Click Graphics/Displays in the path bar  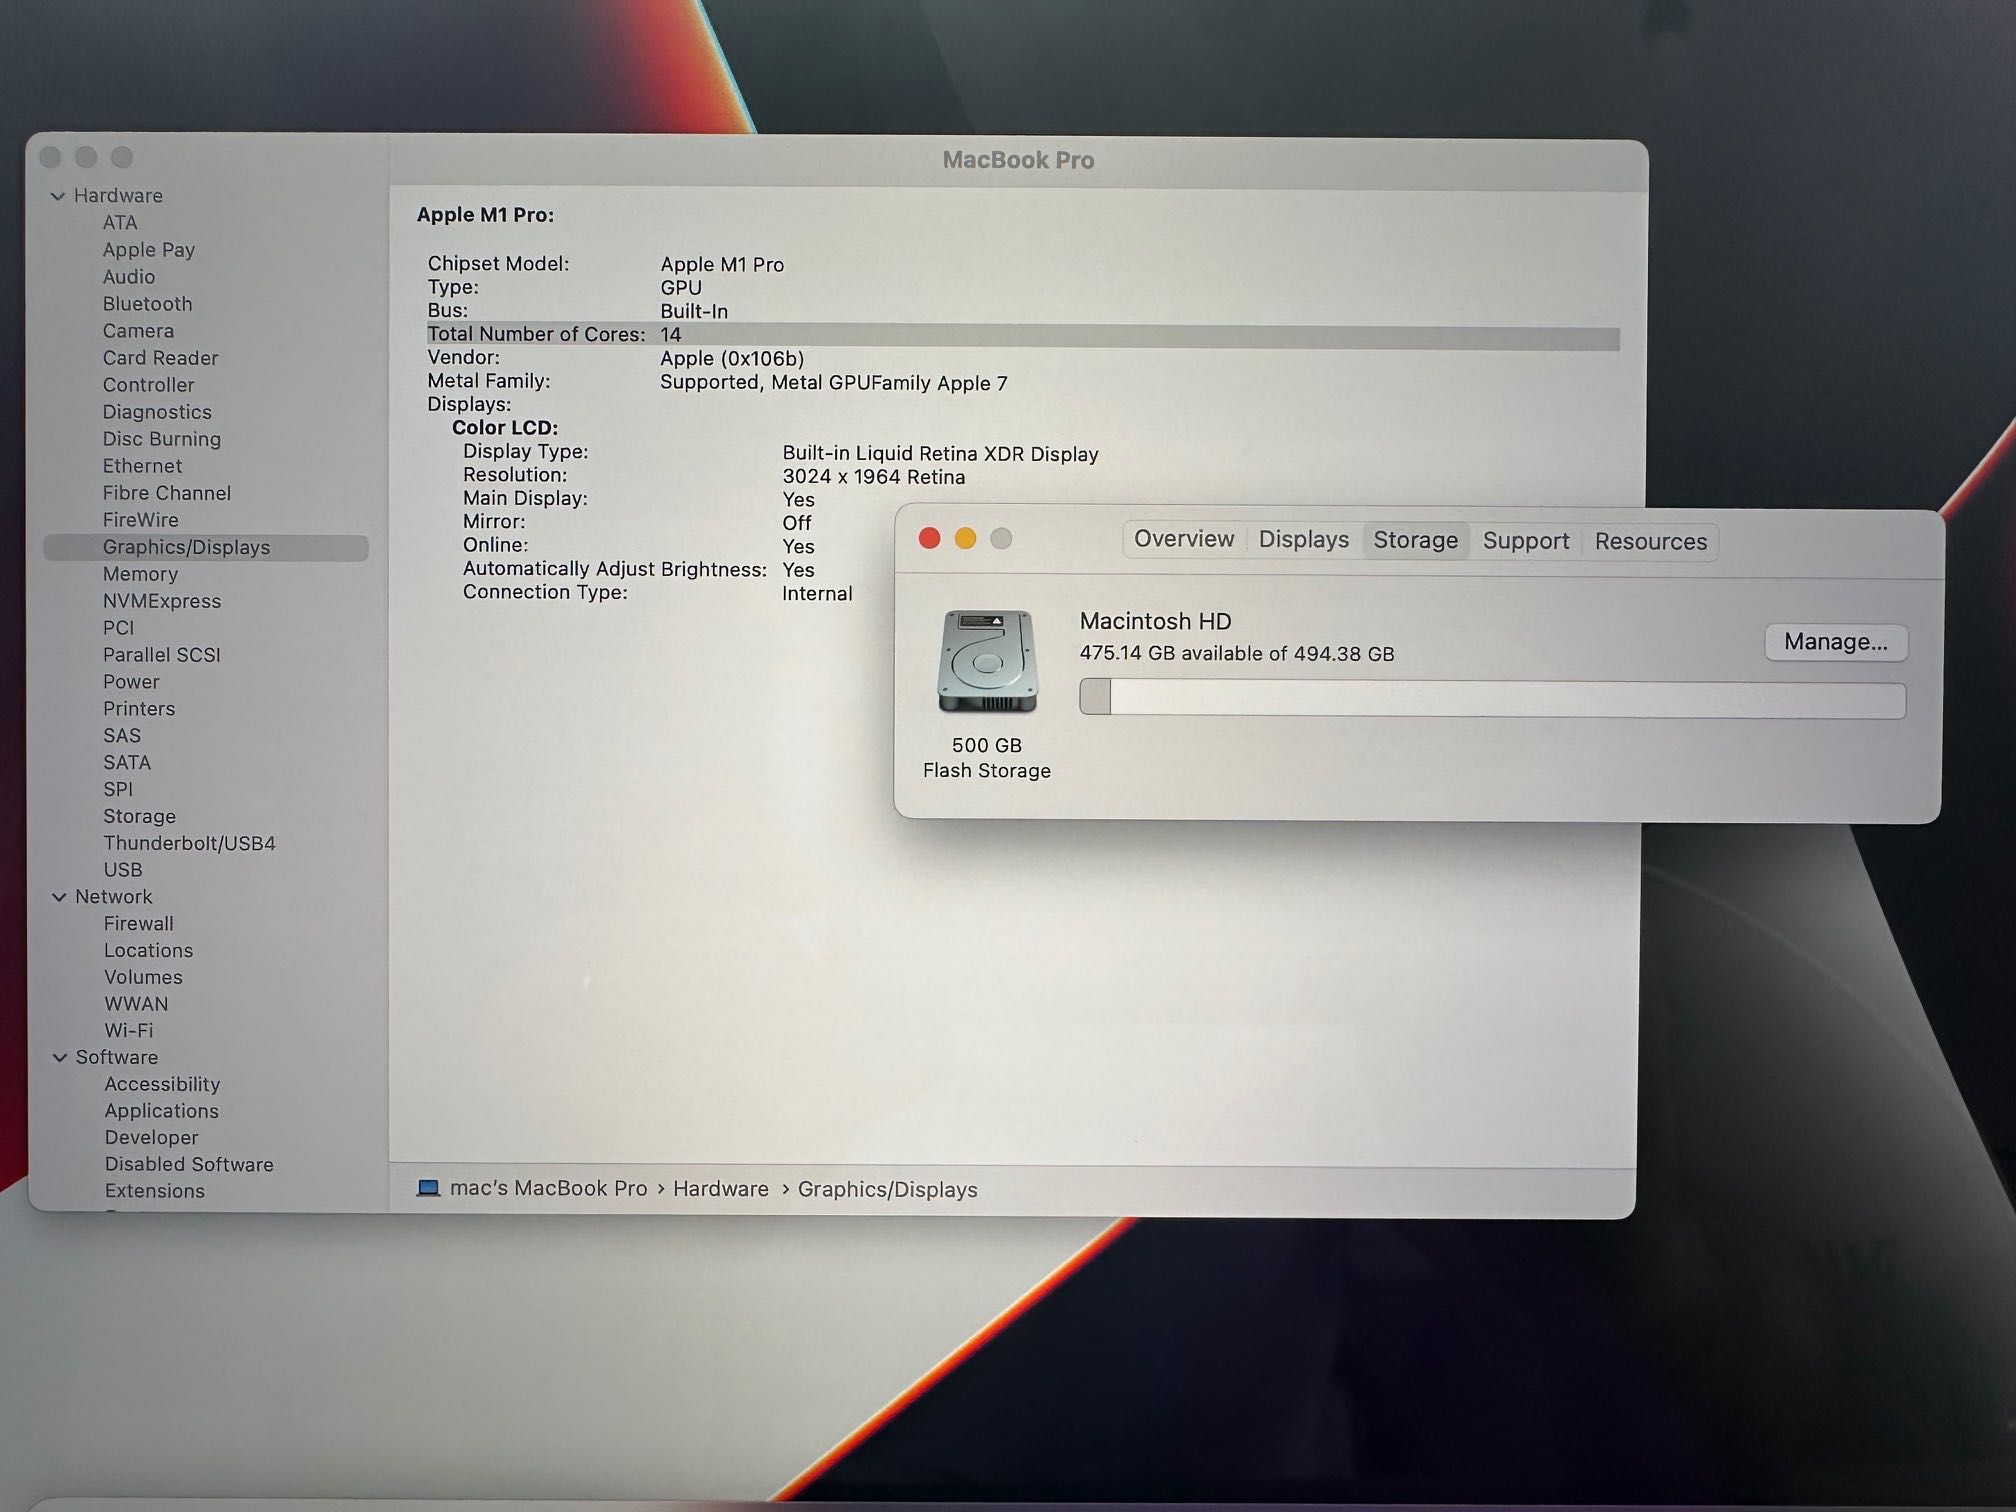(888, 1190)
